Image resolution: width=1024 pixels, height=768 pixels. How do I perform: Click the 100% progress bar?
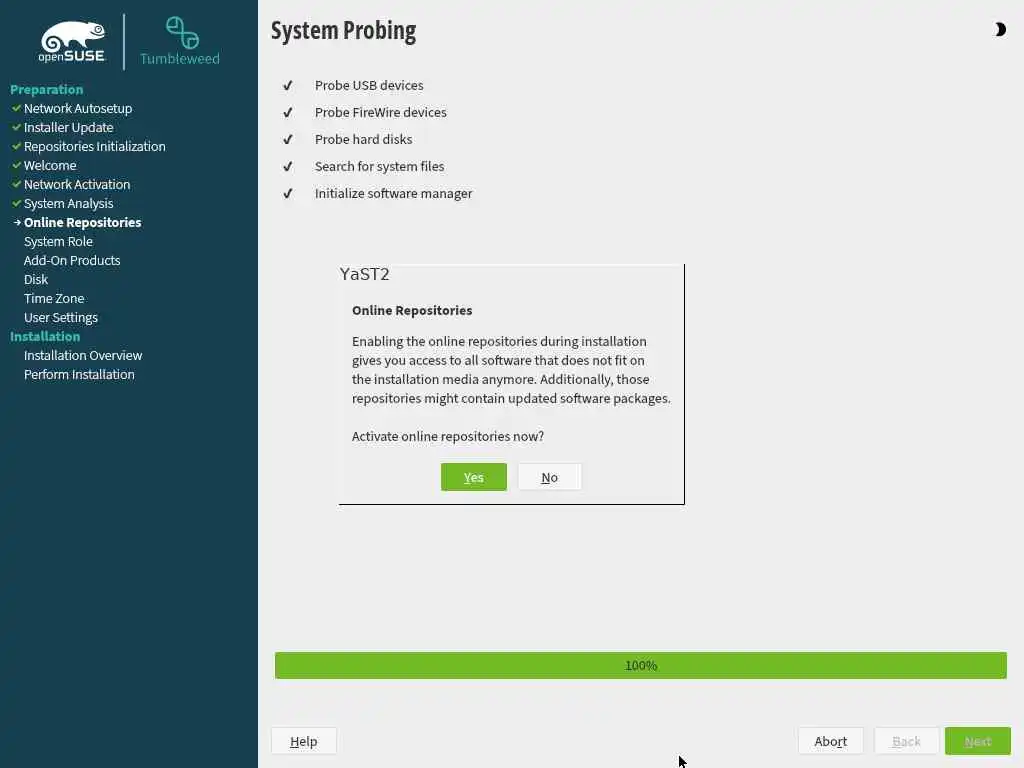coord(641,665)
